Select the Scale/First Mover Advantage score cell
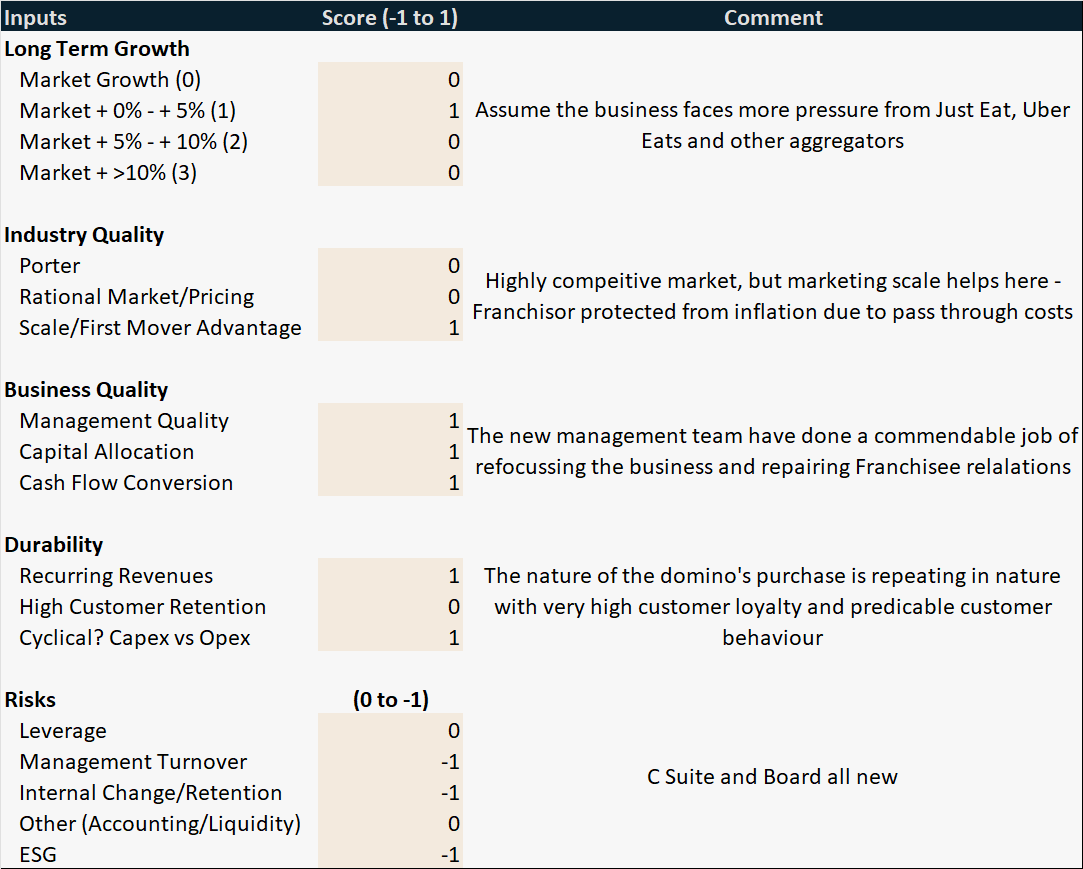Screen dimensions: 1083x869 (390, 328)
